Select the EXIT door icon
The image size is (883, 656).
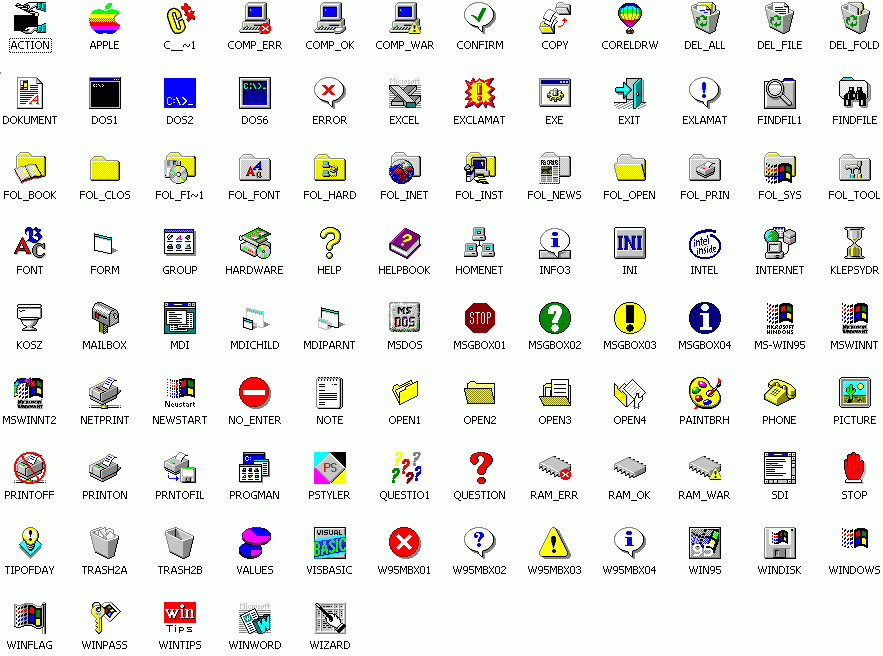click(630, 93)
